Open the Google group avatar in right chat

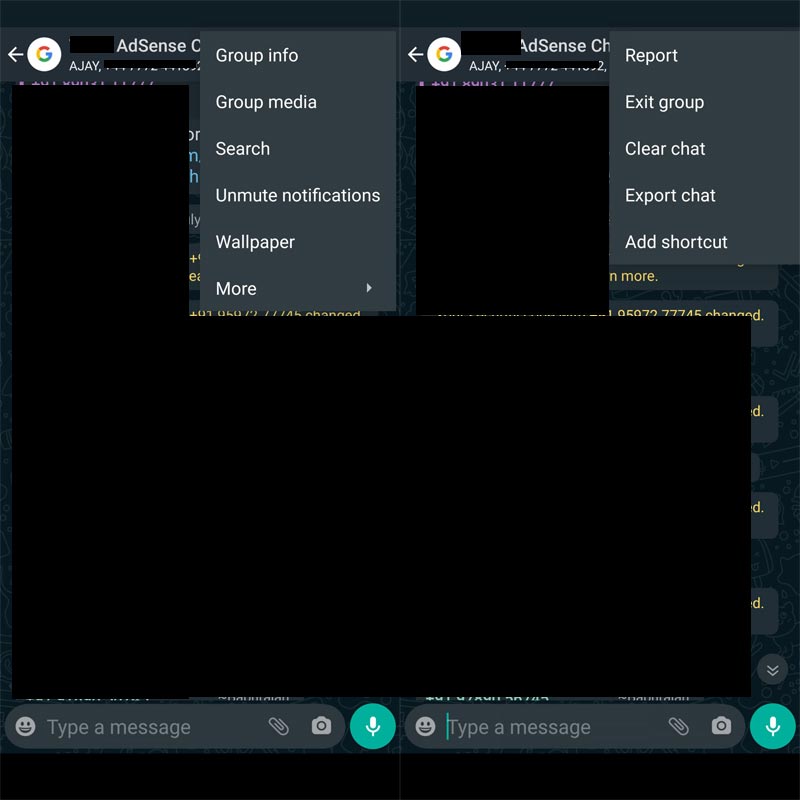[x=444, y=54]
